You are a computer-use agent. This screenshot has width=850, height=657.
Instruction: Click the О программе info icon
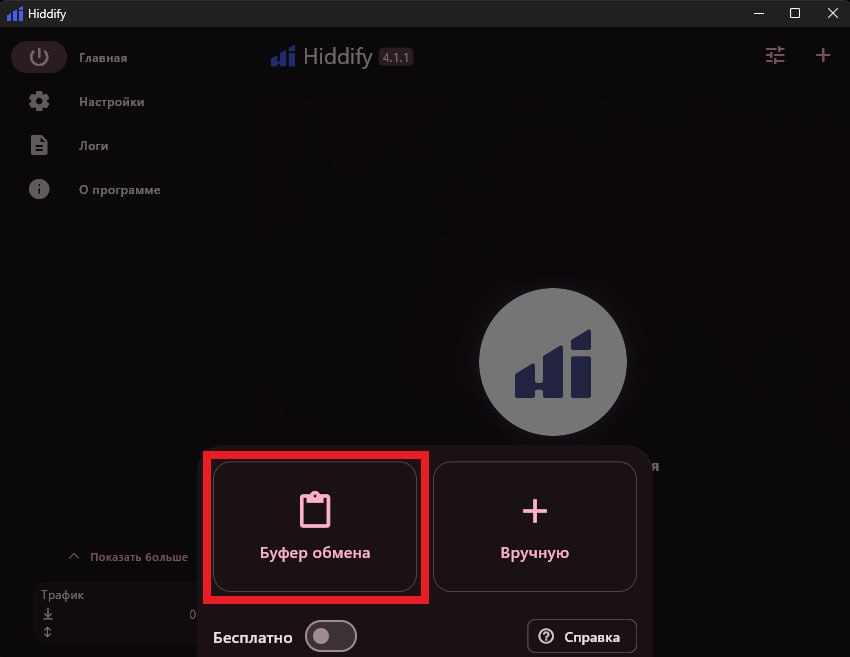pos(39,189)
